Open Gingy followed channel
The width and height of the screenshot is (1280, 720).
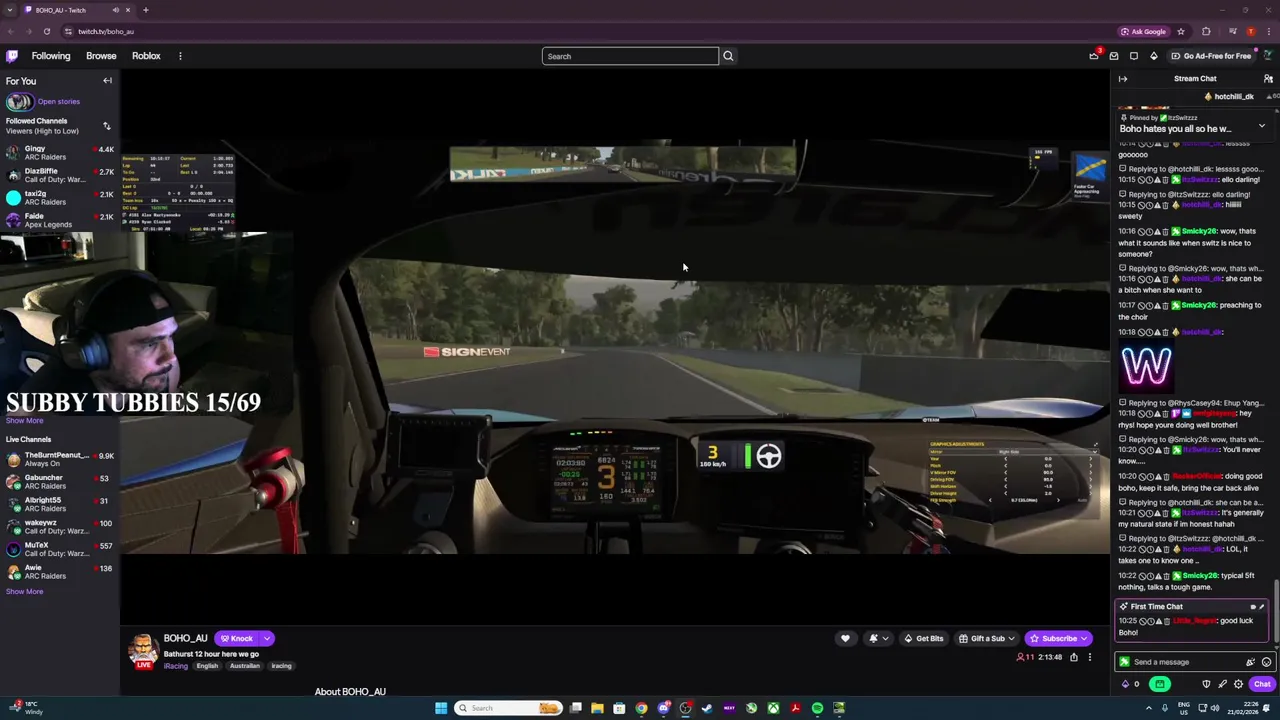(60, 153)
